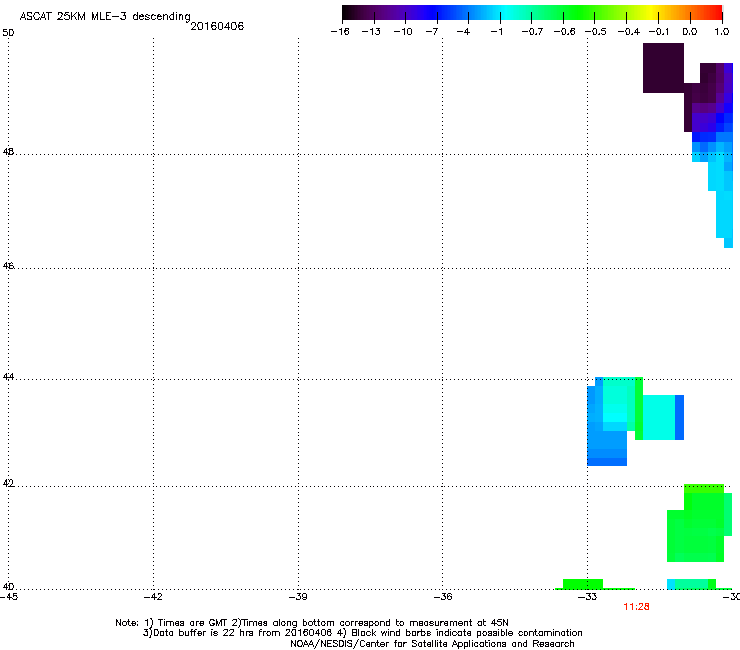740x650 pixels.
Task: Click the date label 20160406 under title
Action: pos(217,26)
